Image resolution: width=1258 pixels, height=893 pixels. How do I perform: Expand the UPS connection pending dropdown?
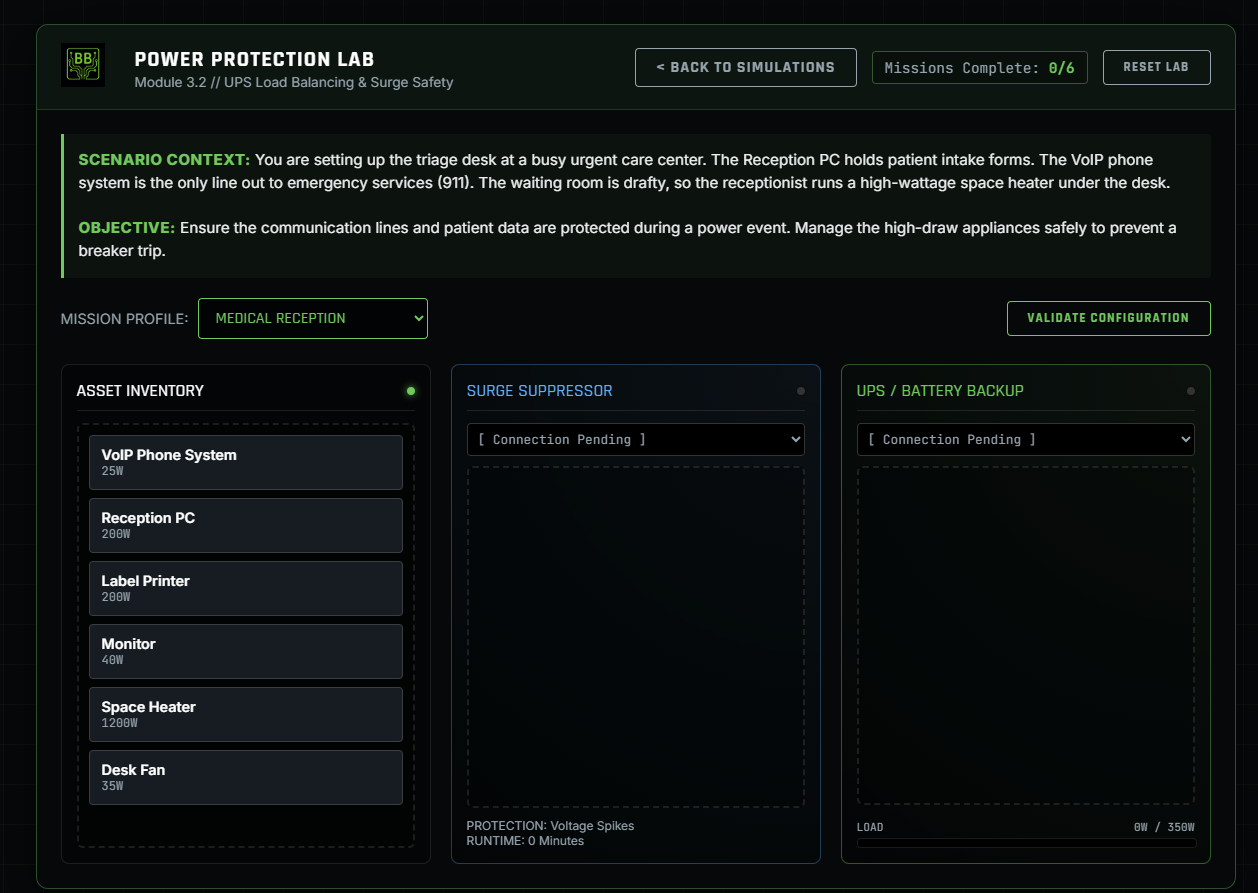(1025, 440)
